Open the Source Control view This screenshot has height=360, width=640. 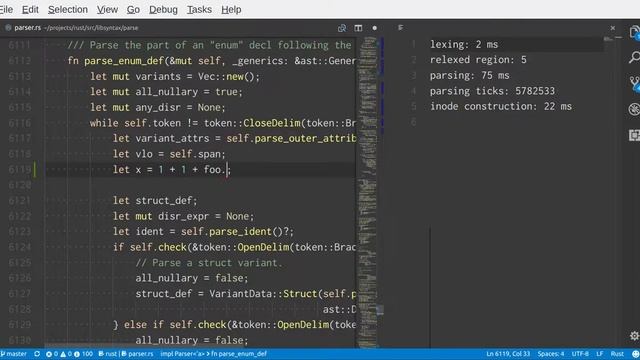coord(634,84)
